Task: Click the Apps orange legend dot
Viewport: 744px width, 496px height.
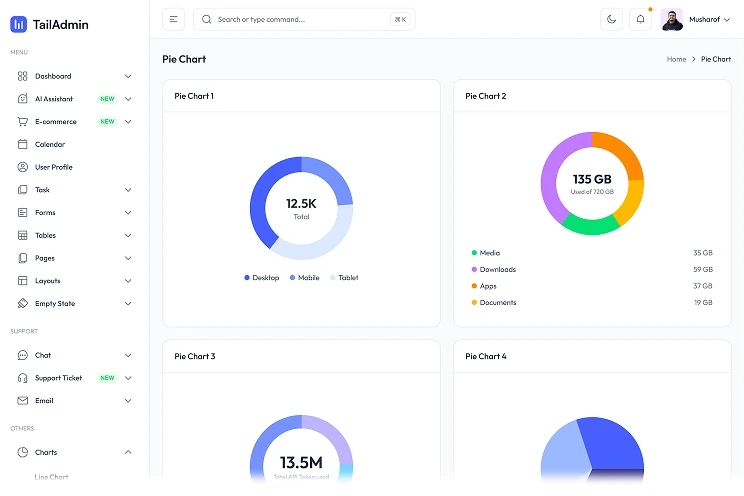Action: (x=474, y=286)
